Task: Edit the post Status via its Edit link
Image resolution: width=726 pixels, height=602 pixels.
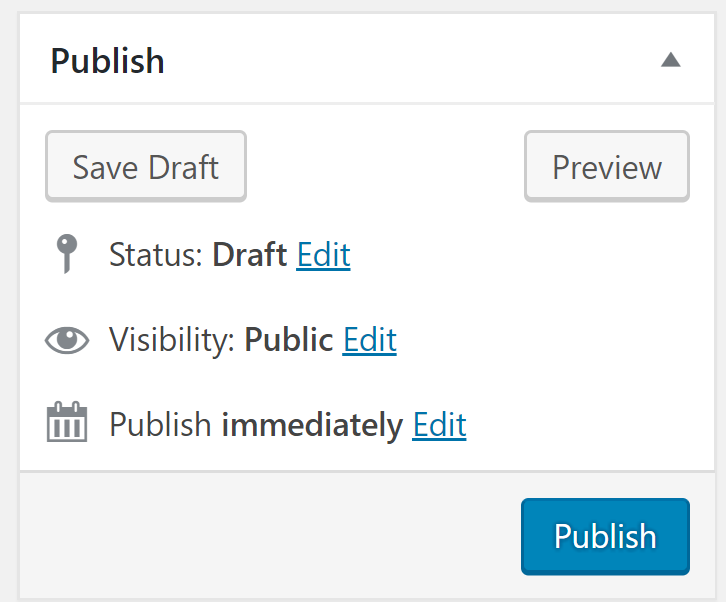Action: (x=323, y=255)
